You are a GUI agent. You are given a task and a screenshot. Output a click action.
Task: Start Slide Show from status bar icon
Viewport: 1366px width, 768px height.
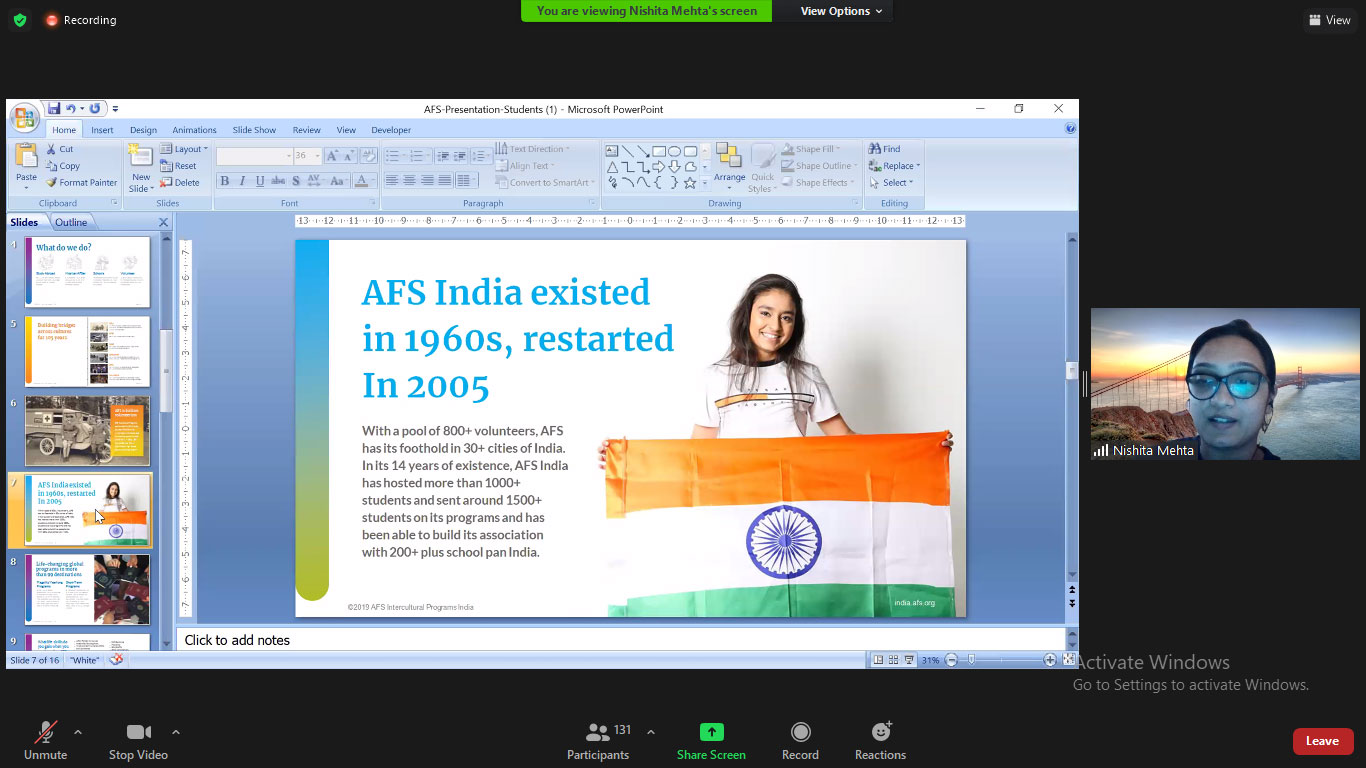pyautogui.click(x=908, y=660)
